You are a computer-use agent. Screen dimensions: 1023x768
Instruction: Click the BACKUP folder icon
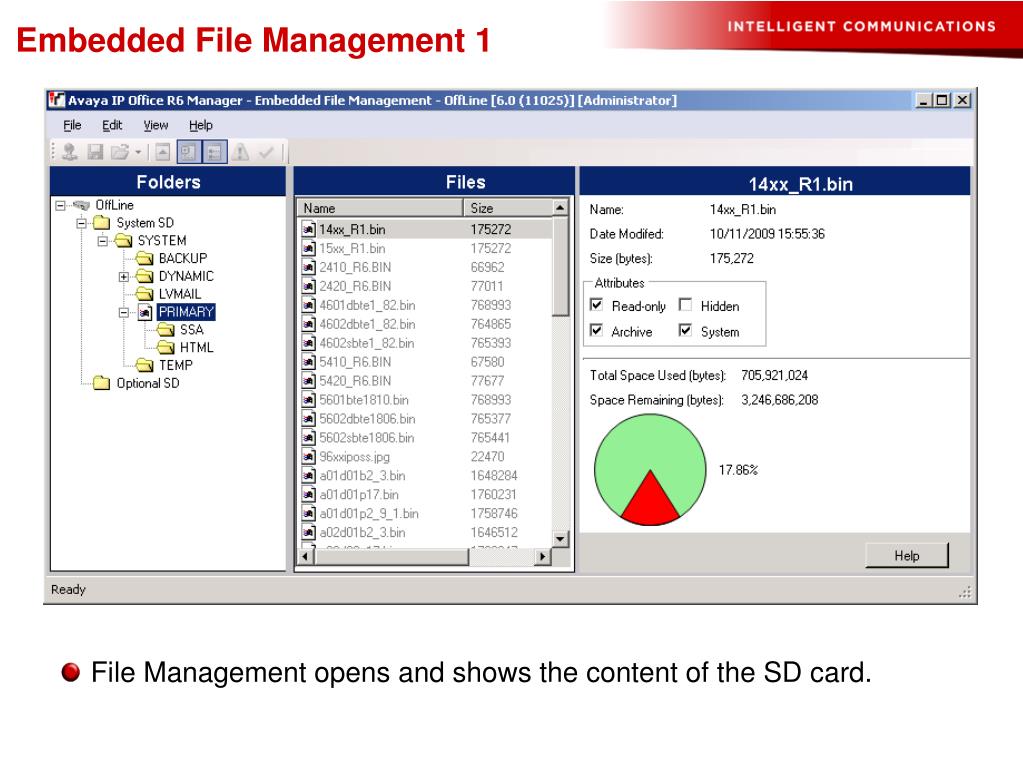144,258
